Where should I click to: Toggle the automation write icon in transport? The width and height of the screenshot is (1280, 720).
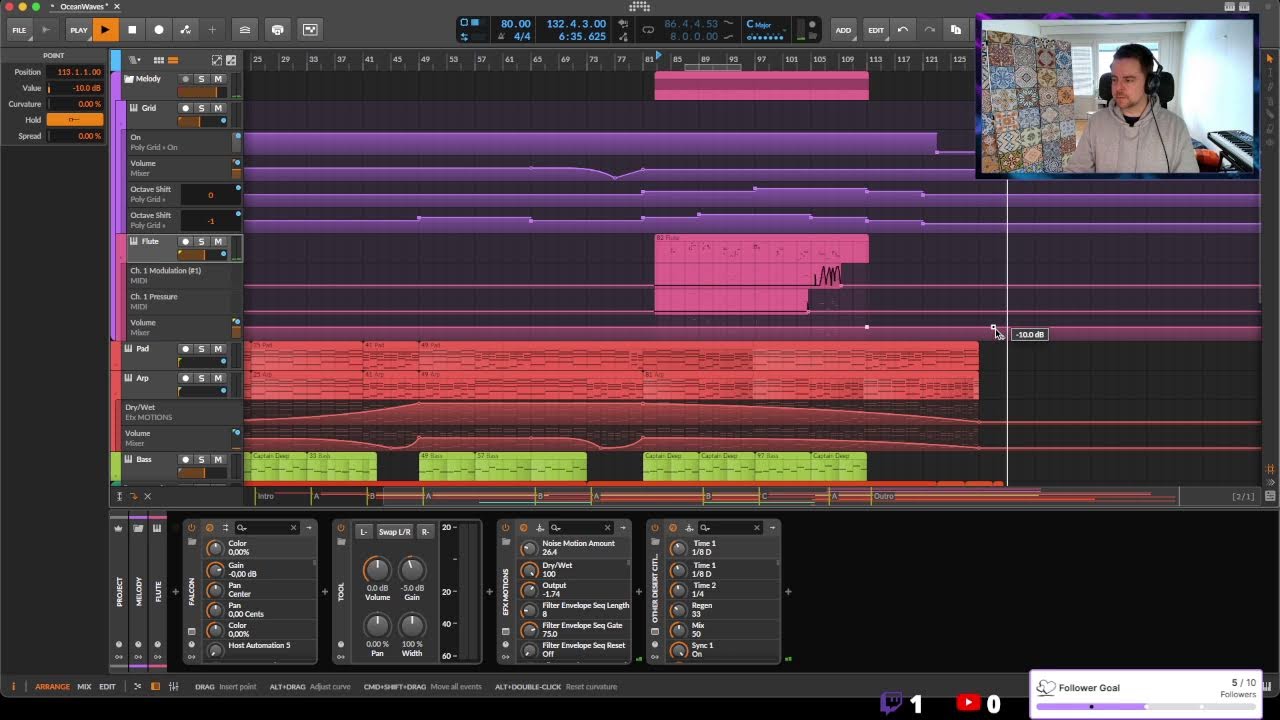185,30
